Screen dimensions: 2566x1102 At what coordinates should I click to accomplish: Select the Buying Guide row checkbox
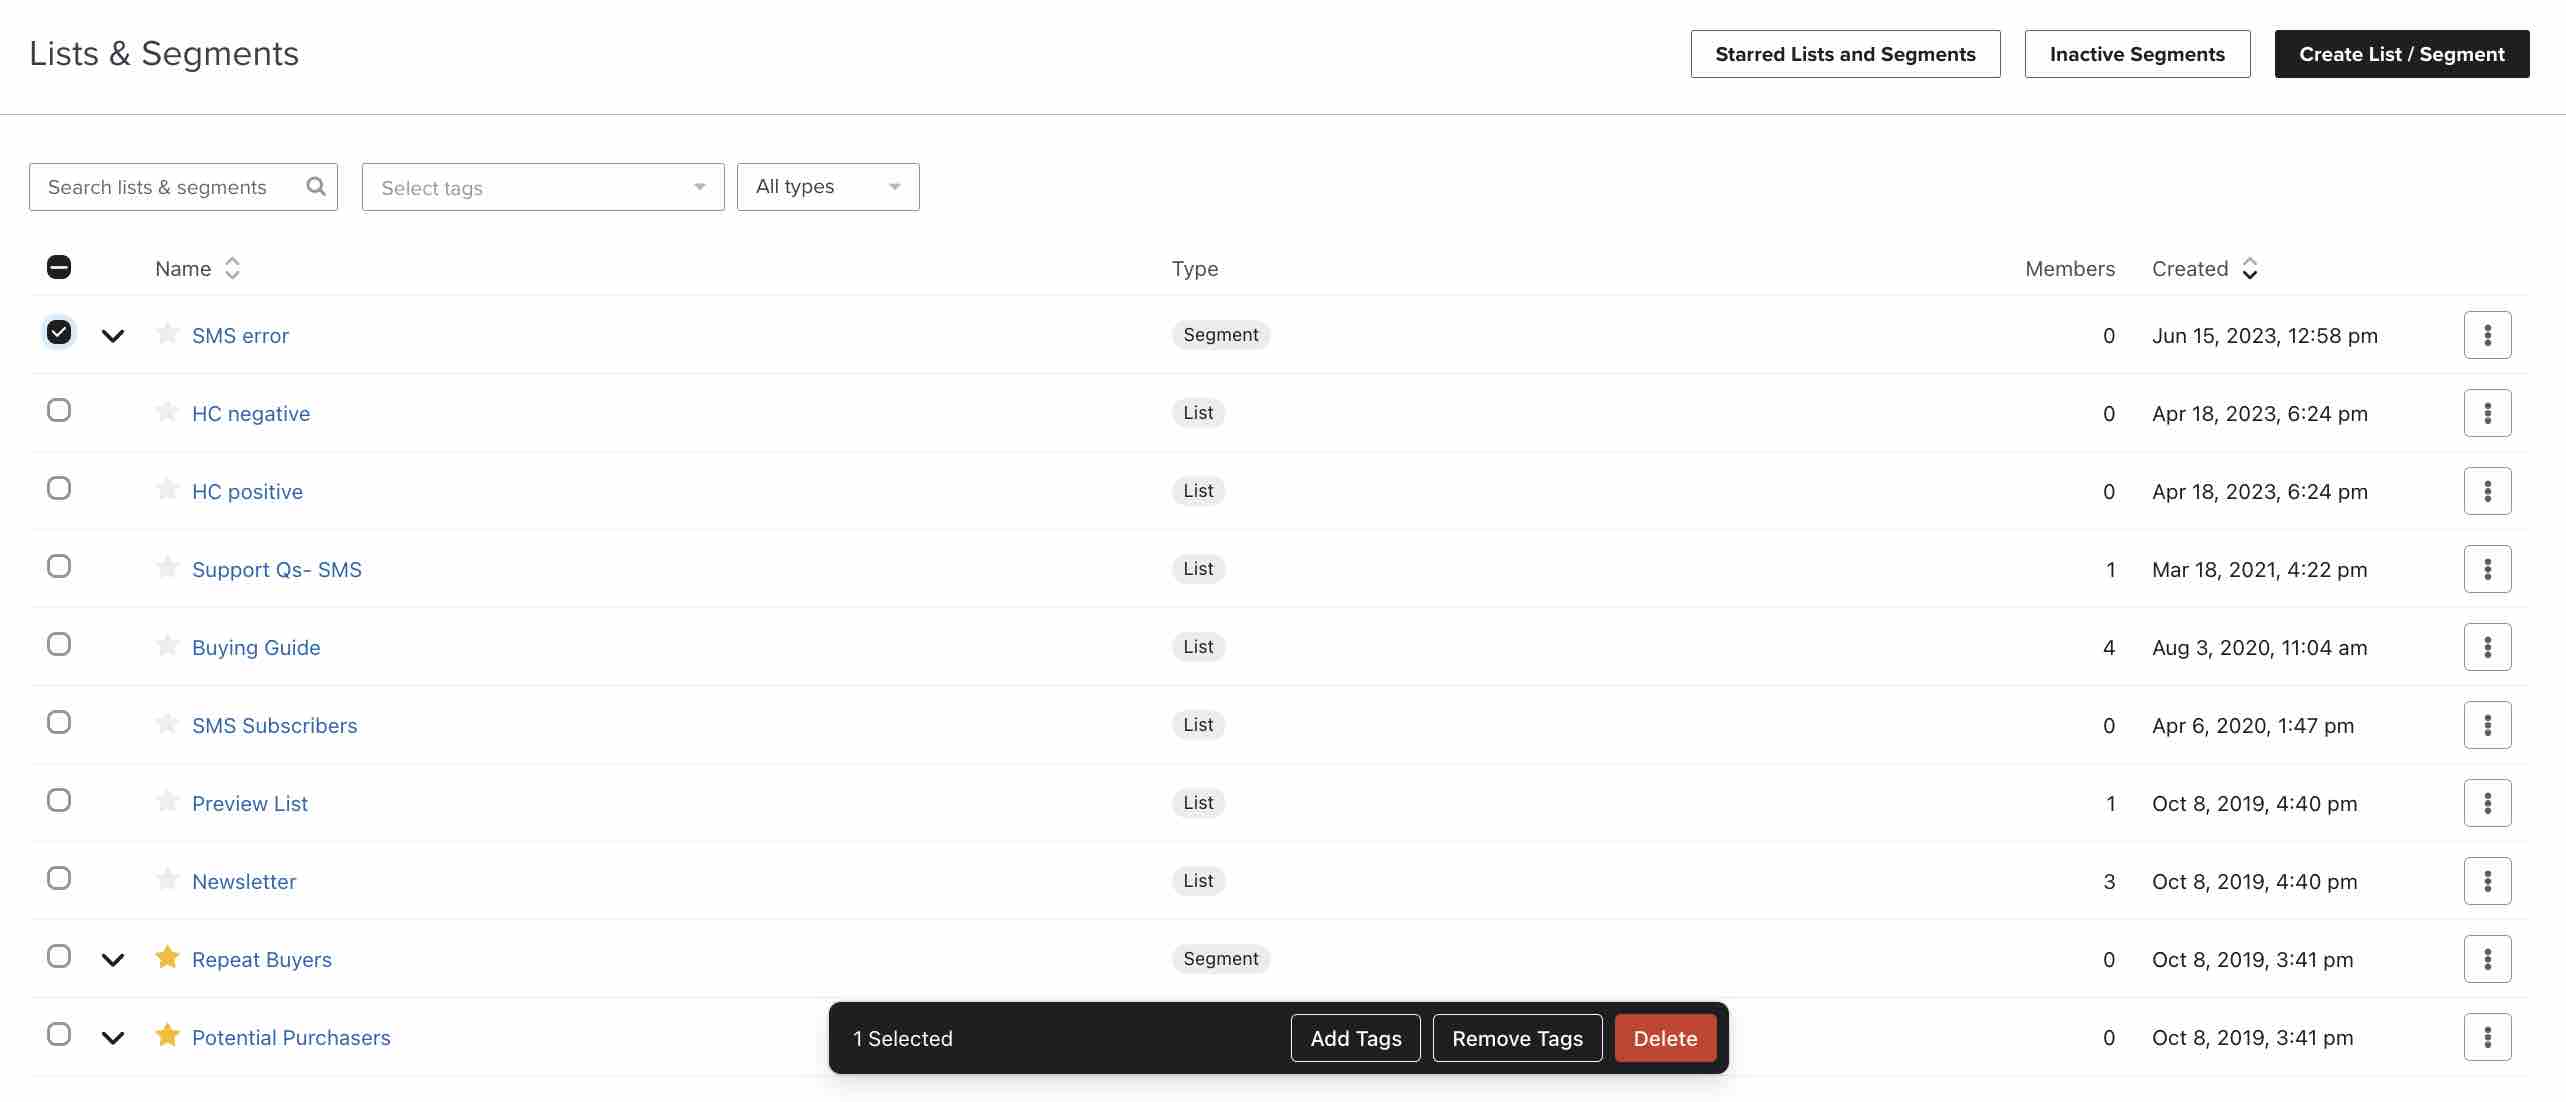tap(59, 645)
